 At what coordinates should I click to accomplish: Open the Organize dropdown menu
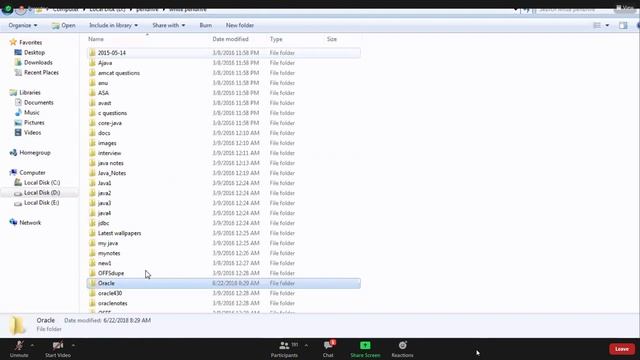point(23,25)
